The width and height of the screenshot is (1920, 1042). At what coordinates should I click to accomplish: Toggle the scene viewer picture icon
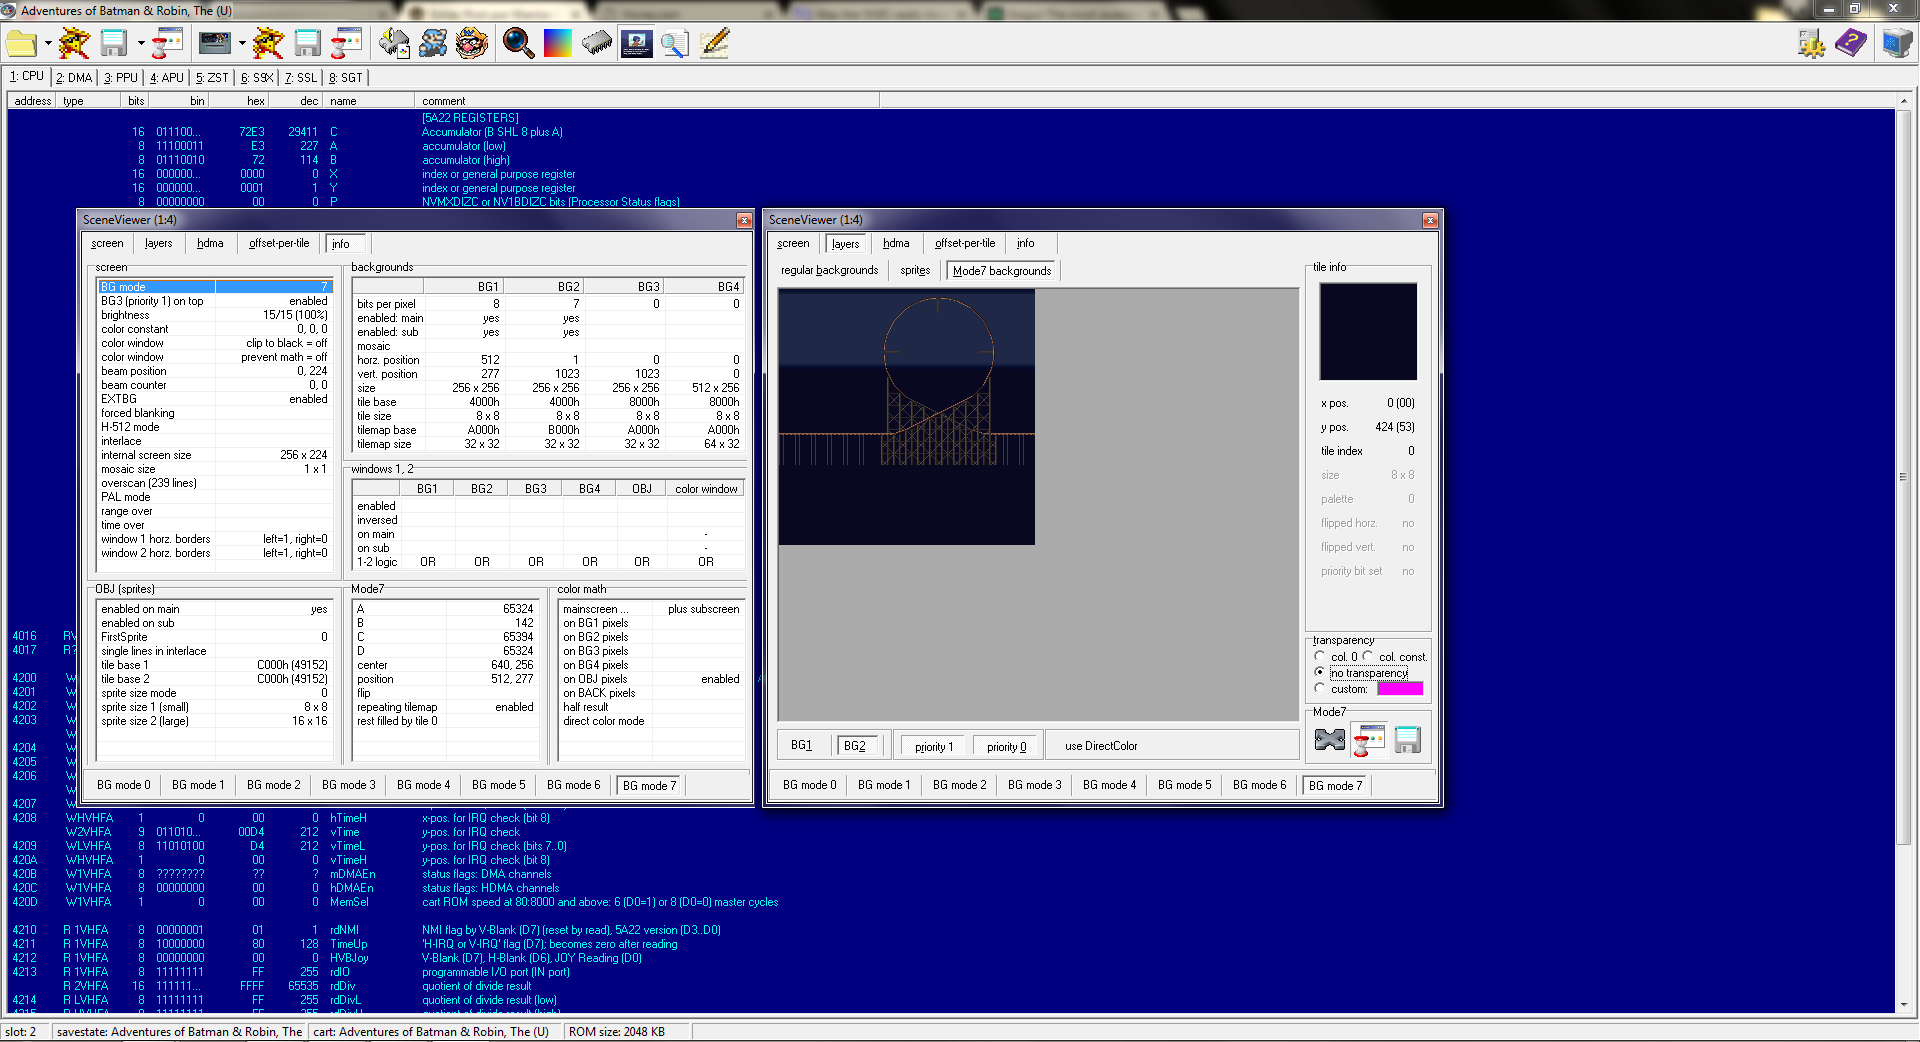click(636, 43)
